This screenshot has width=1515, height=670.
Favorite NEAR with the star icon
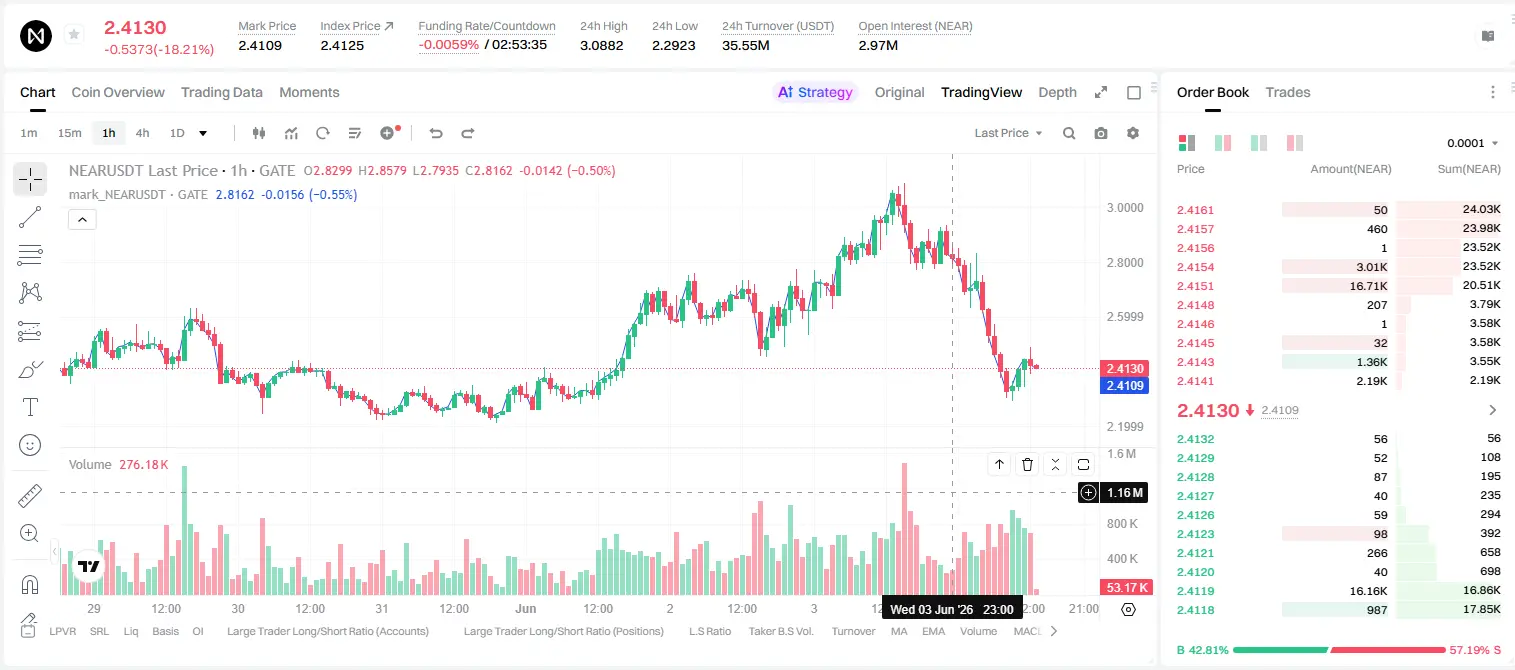pos(73,35)
